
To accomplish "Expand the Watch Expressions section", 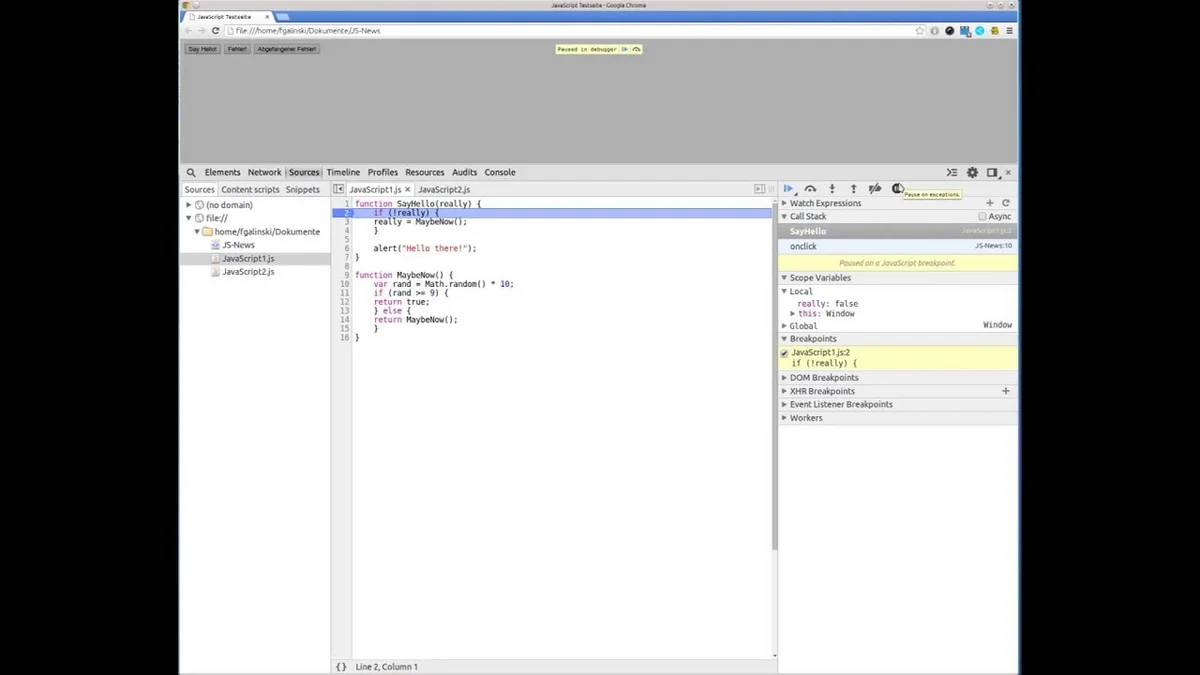I will (784, 202).
